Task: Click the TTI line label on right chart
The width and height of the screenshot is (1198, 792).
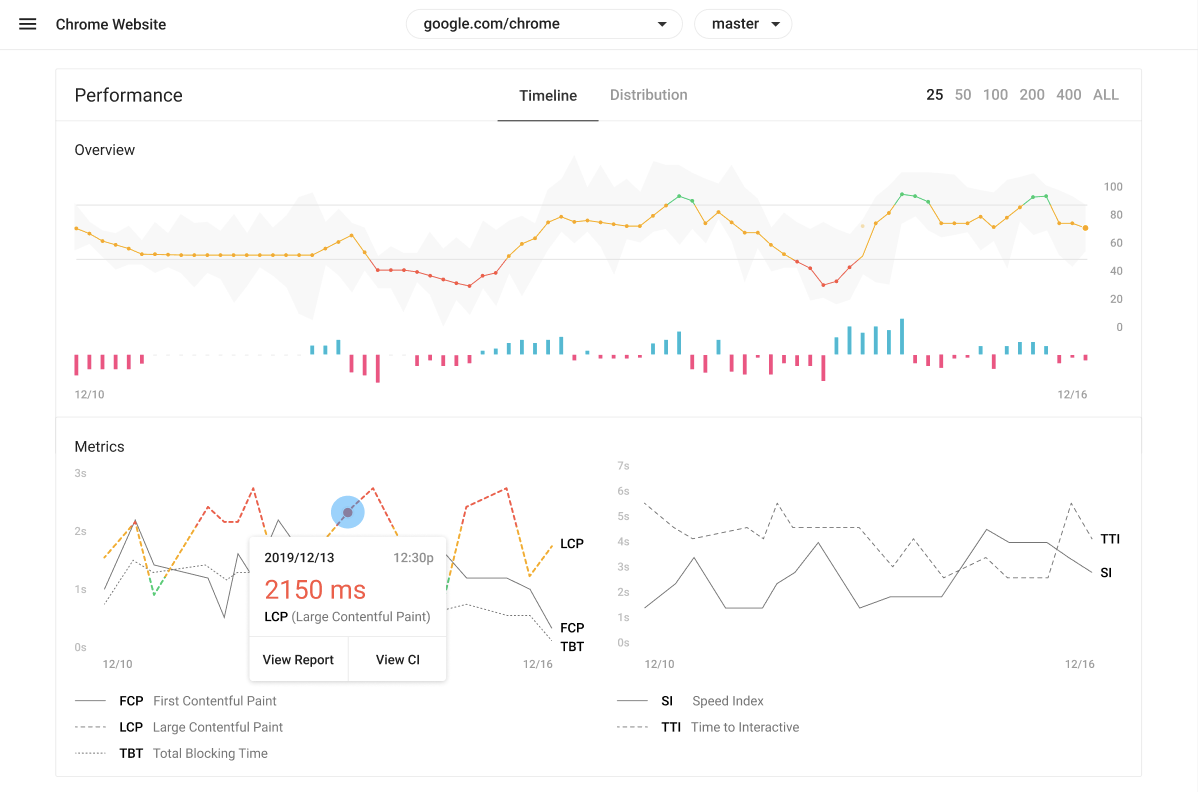Action: point(1109,539)
